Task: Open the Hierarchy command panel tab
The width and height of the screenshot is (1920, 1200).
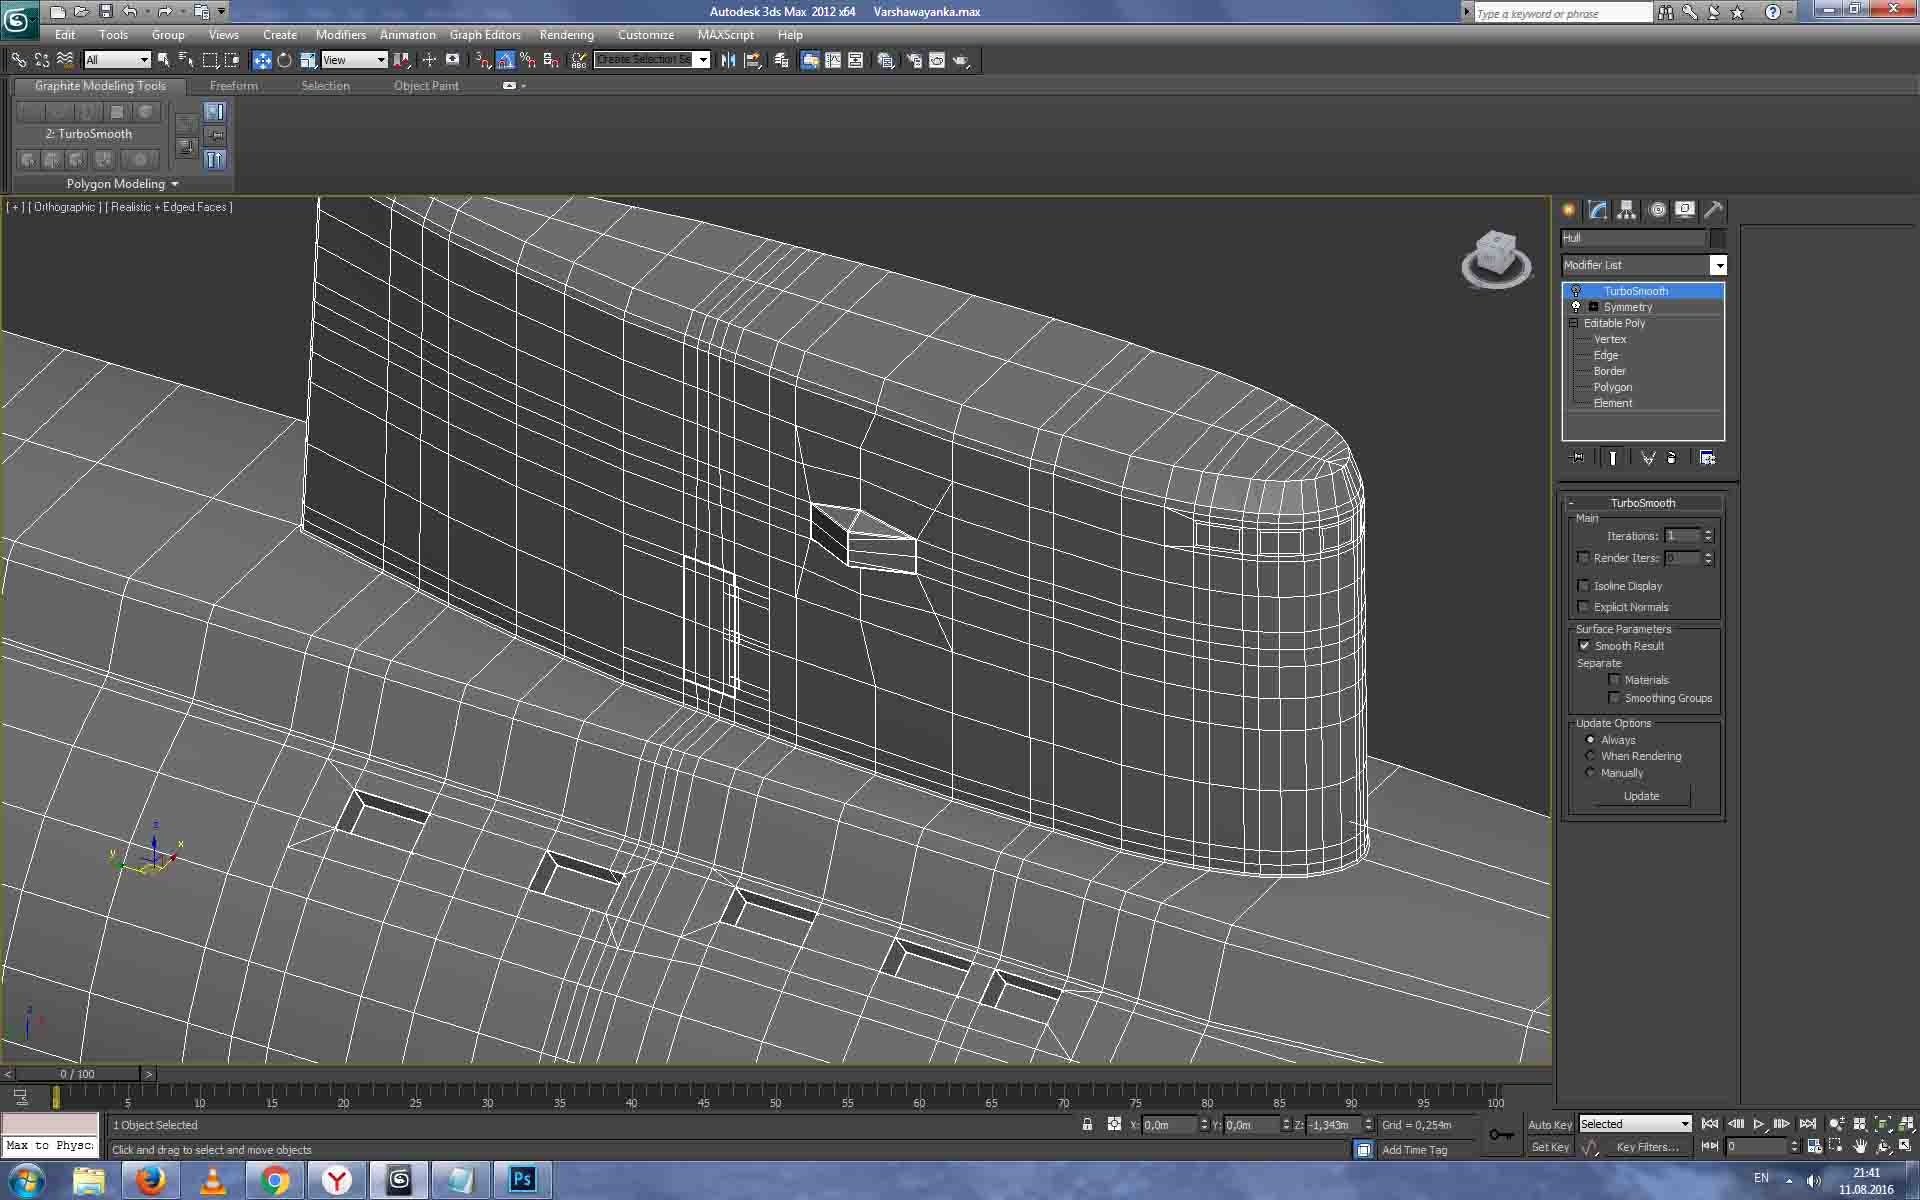Action: (x=1627, y=210)
